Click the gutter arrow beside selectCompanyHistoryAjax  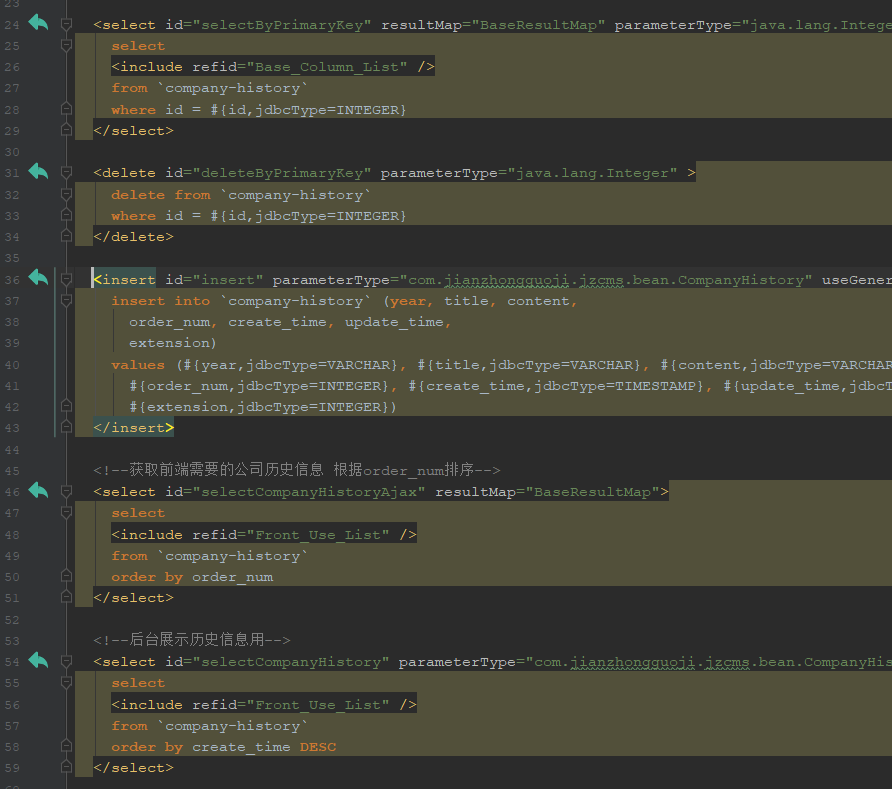pos(38,490)
